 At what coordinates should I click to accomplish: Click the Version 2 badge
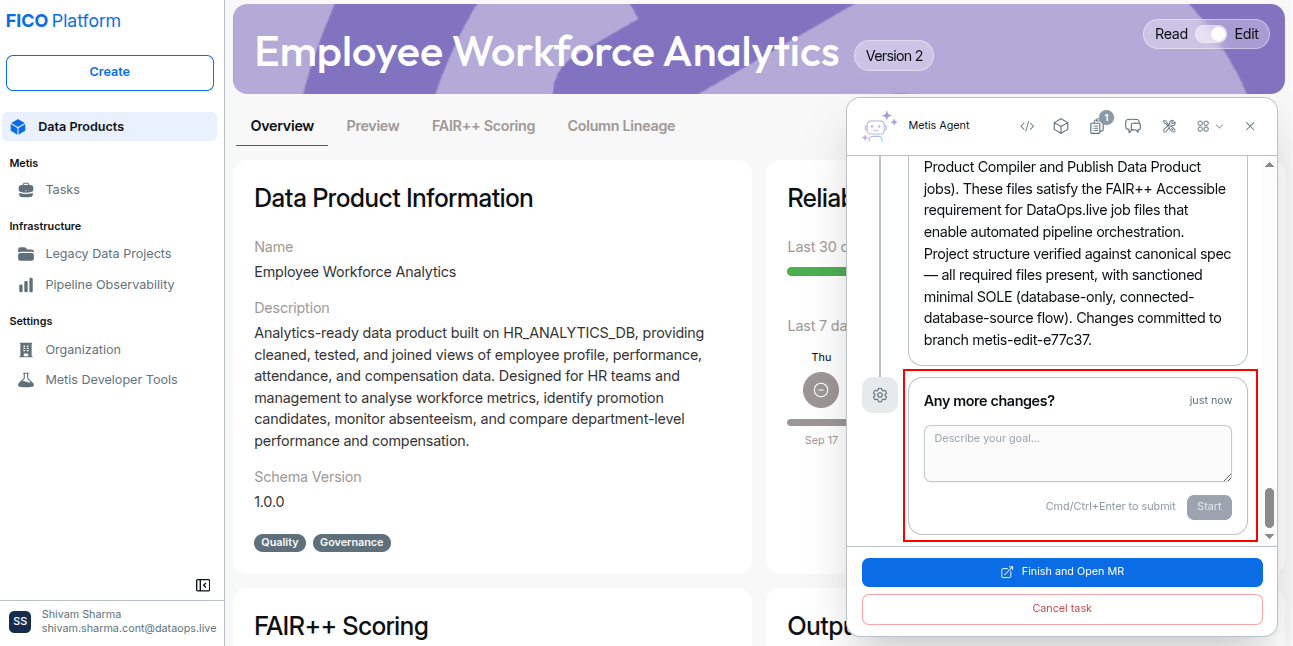[x=894, y=56]
